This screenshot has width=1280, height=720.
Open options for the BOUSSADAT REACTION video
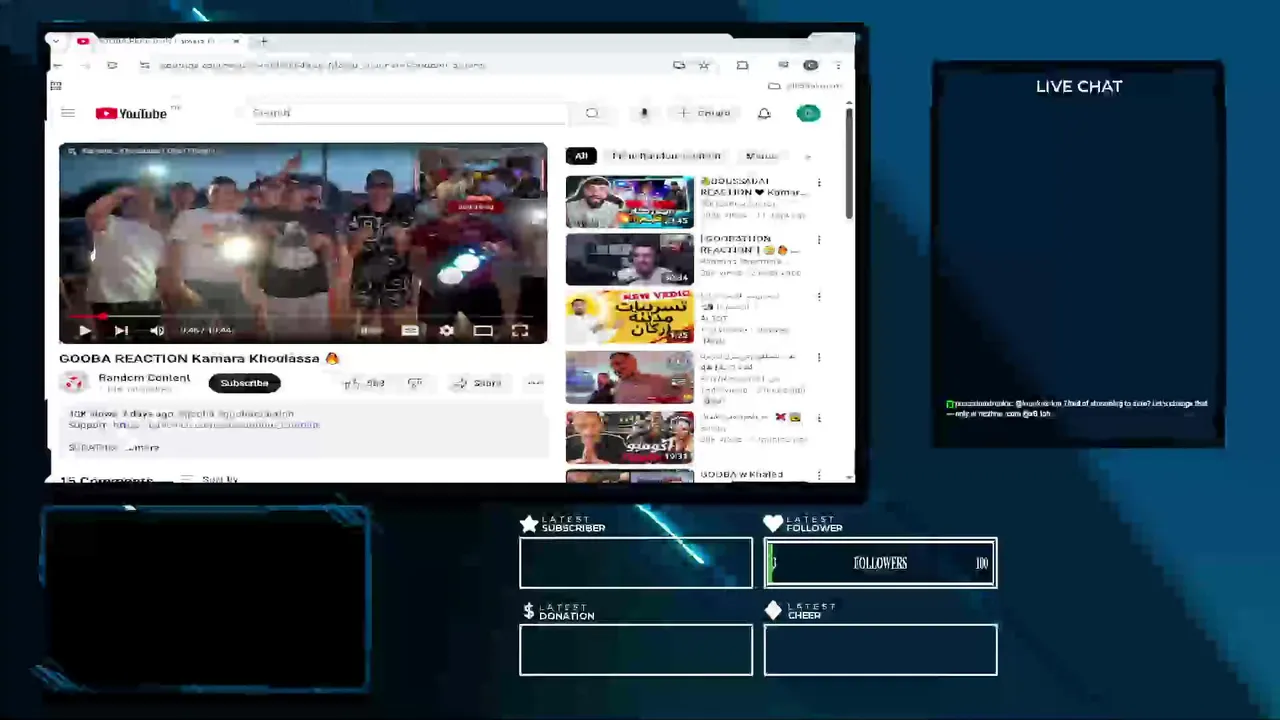point(819,183)
